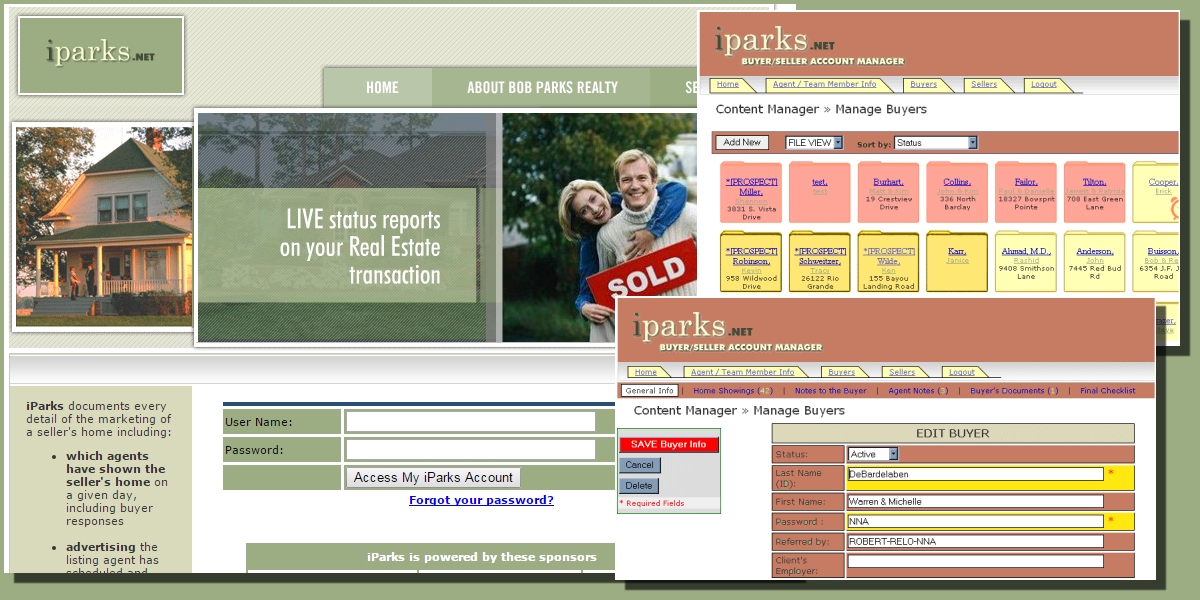Open the Home Showings sub-tab
Viewport: 1200px width, 600px height.
tap(733, 391)
